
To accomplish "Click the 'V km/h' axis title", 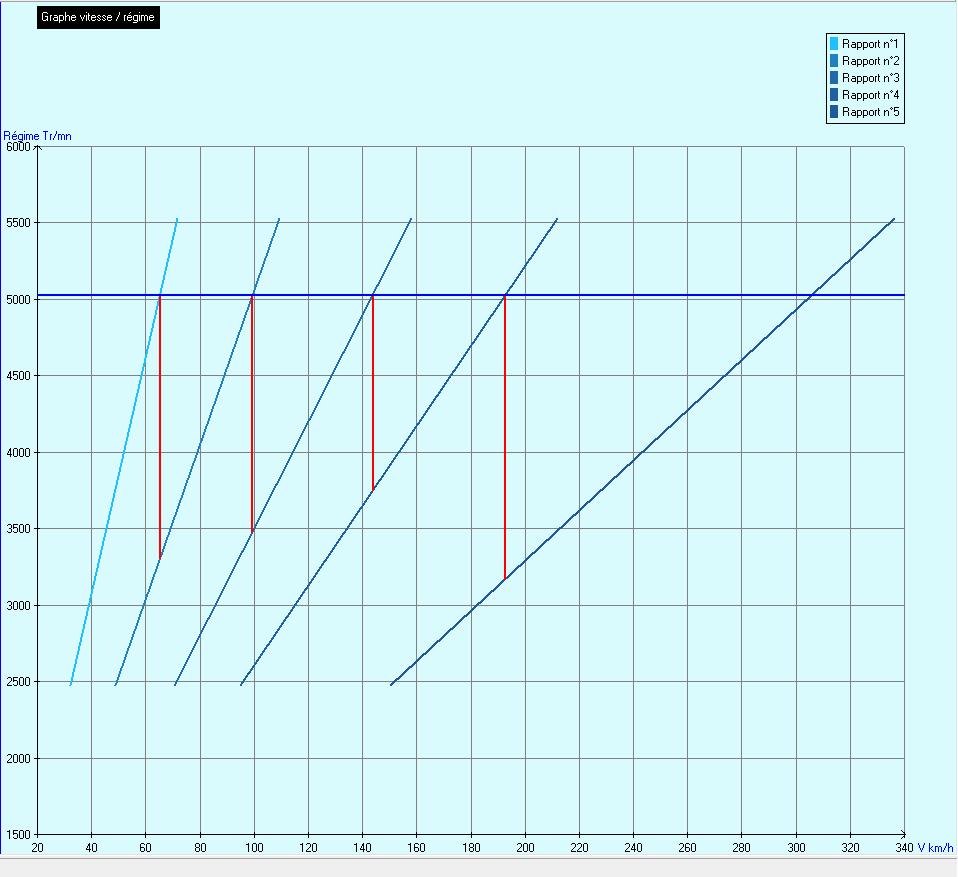I will (x=935, y=848).
